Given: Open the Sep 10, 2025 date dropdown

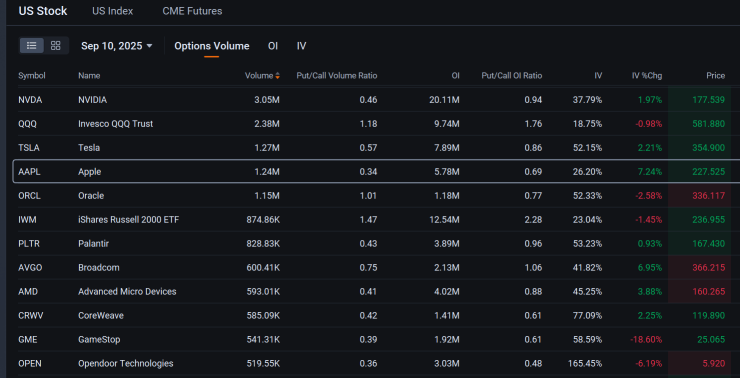Looking at the screenshot, I should point(117,46).
